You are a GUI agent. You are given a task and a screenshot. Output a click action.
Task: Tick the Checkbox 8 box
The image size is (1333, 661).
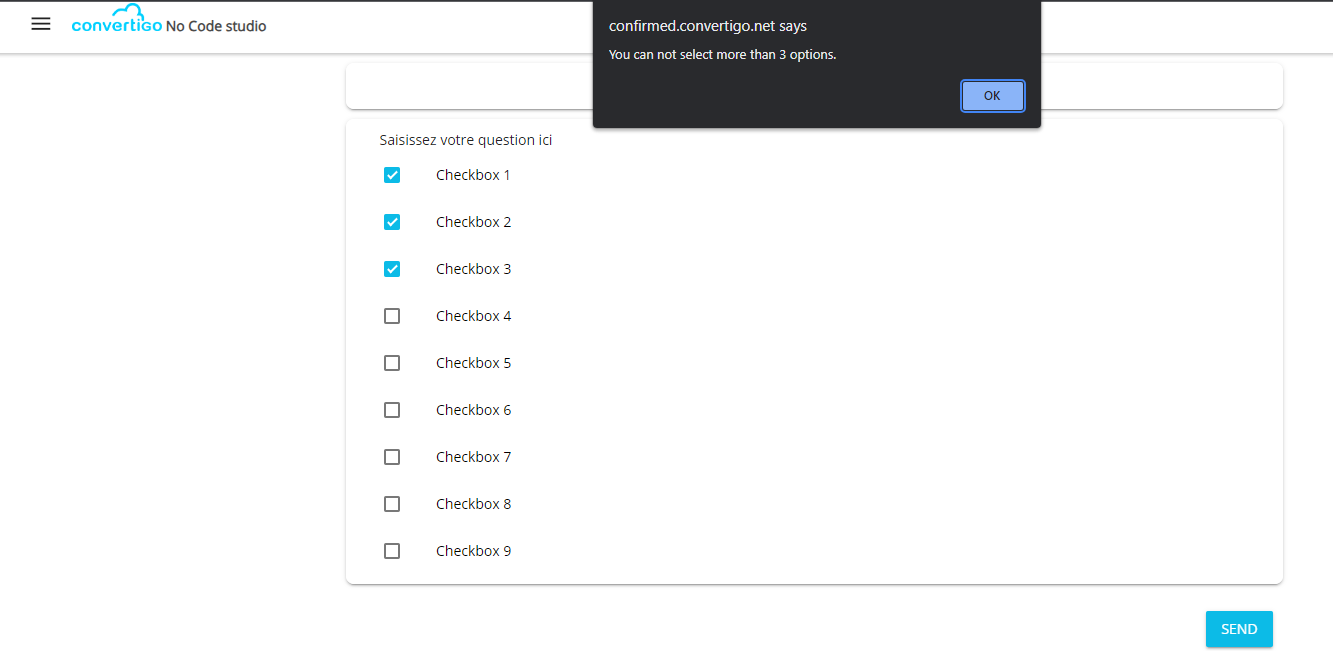[x=392, y=504]
